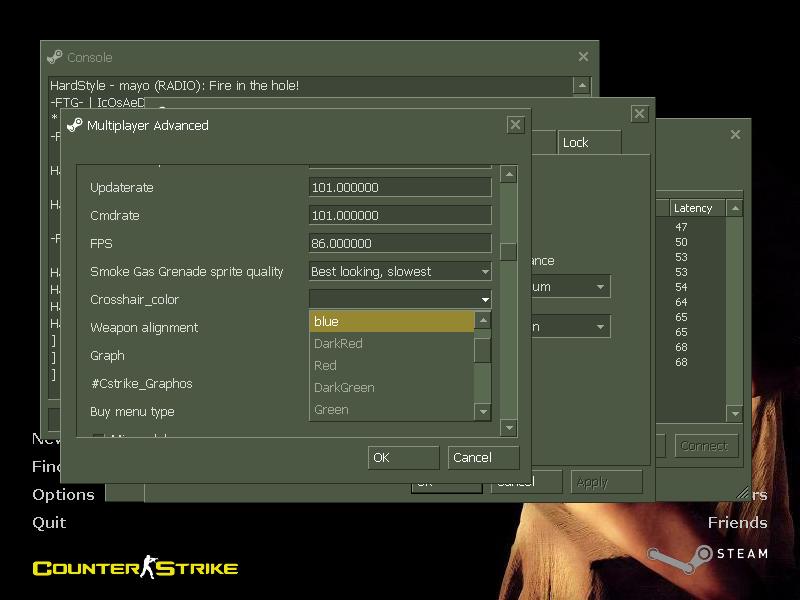Click in the FPS value field

click(x=400, y=243)
